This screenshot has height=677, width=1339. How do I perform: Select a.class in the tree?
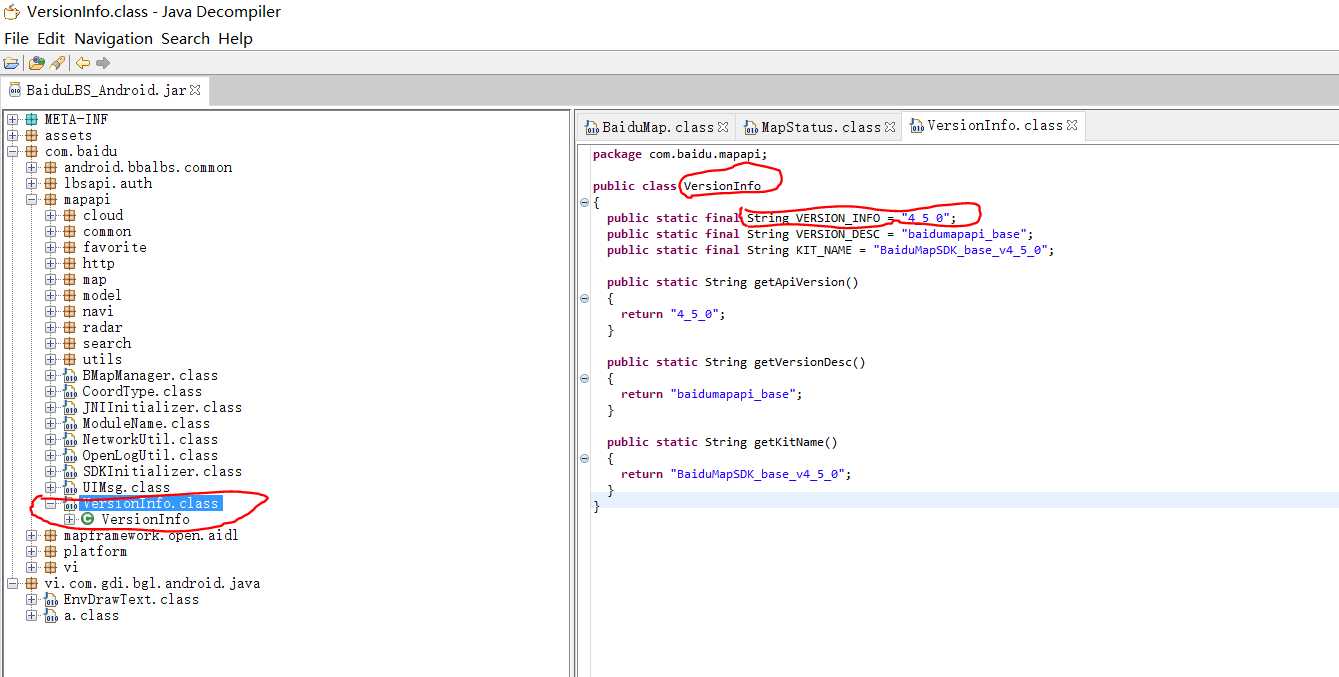click(91, 615)
